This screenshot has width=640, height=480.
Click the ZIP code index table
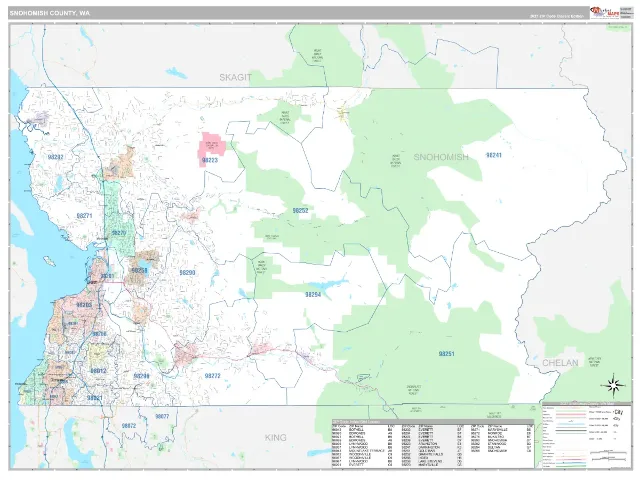(433, 443)
